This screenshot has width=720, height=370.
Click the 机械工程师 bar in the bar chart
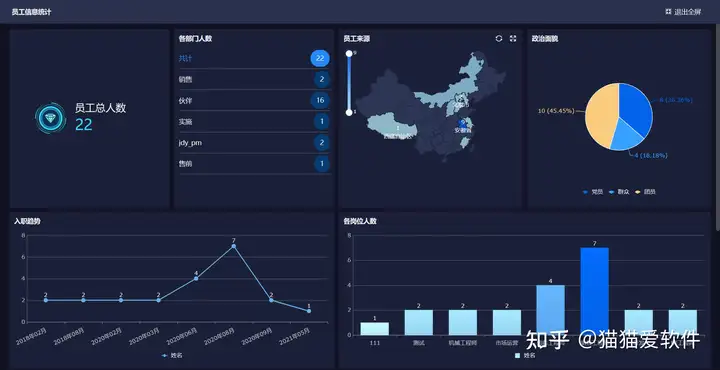coord(463,322)
